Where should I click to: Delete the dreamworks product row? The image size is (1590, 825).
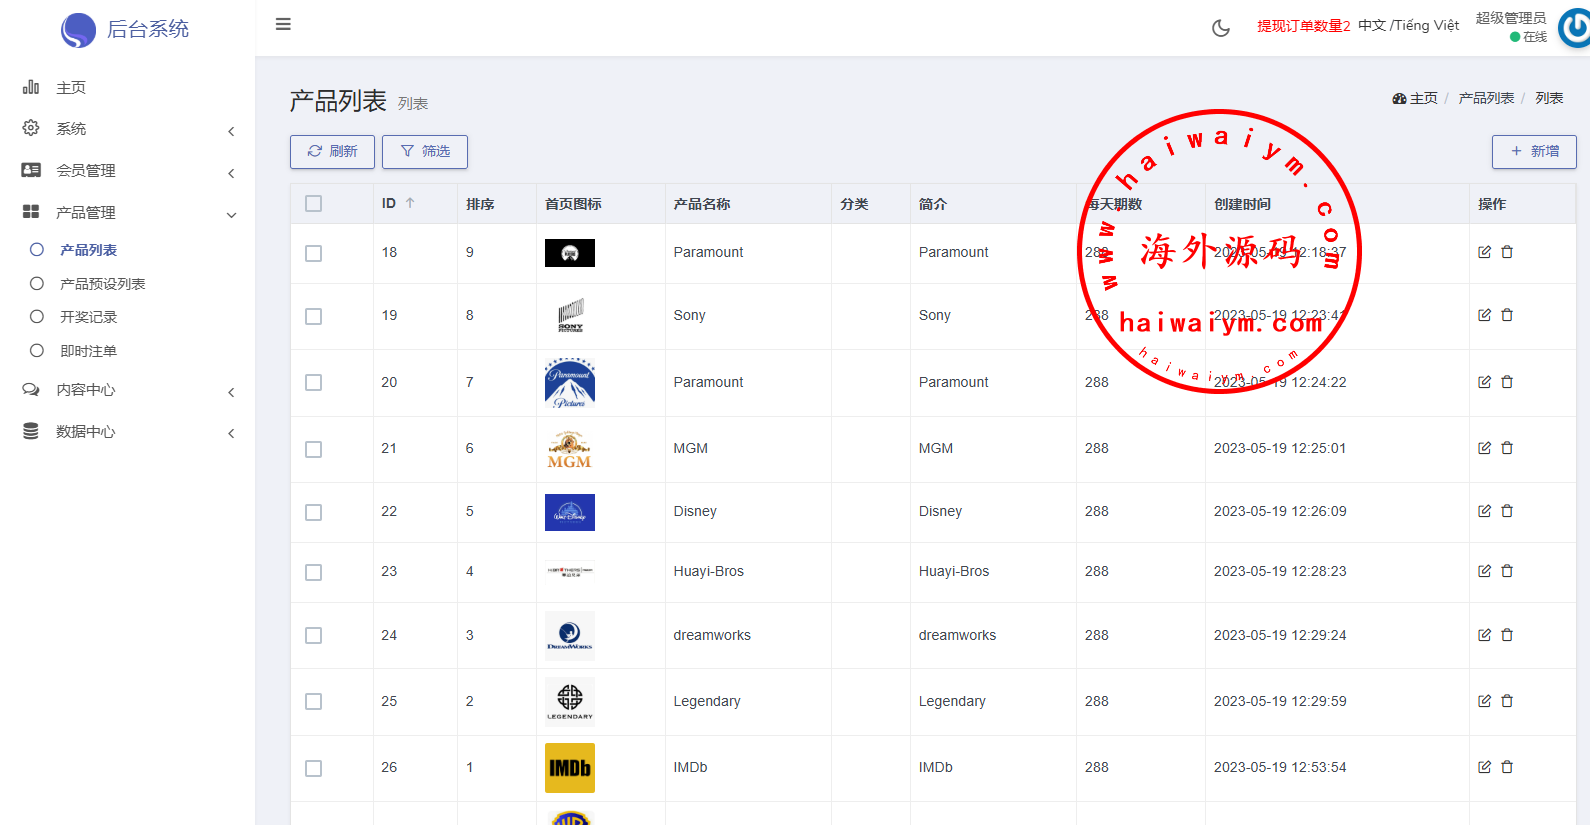[1507, 635]
